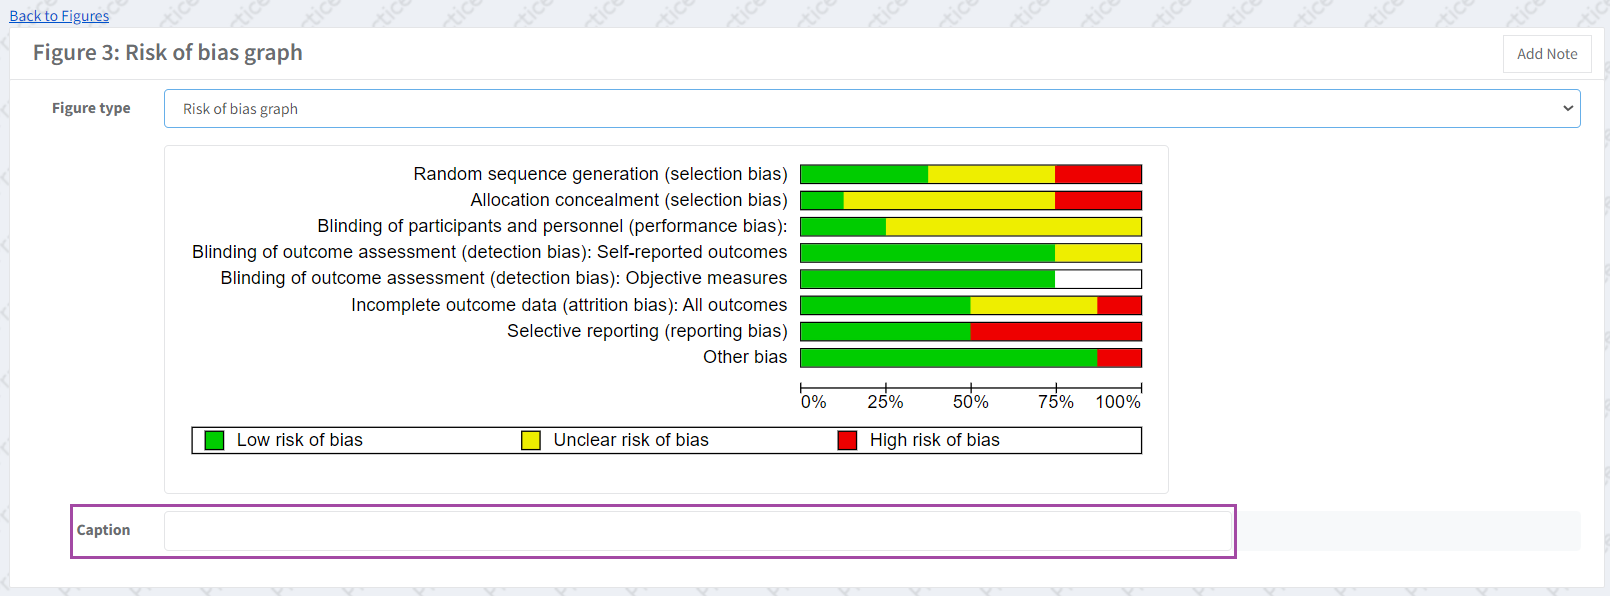Click the white segment of Objective measures bar
The height and width of the screenshot is (596, 1610).
(1097, 279)
